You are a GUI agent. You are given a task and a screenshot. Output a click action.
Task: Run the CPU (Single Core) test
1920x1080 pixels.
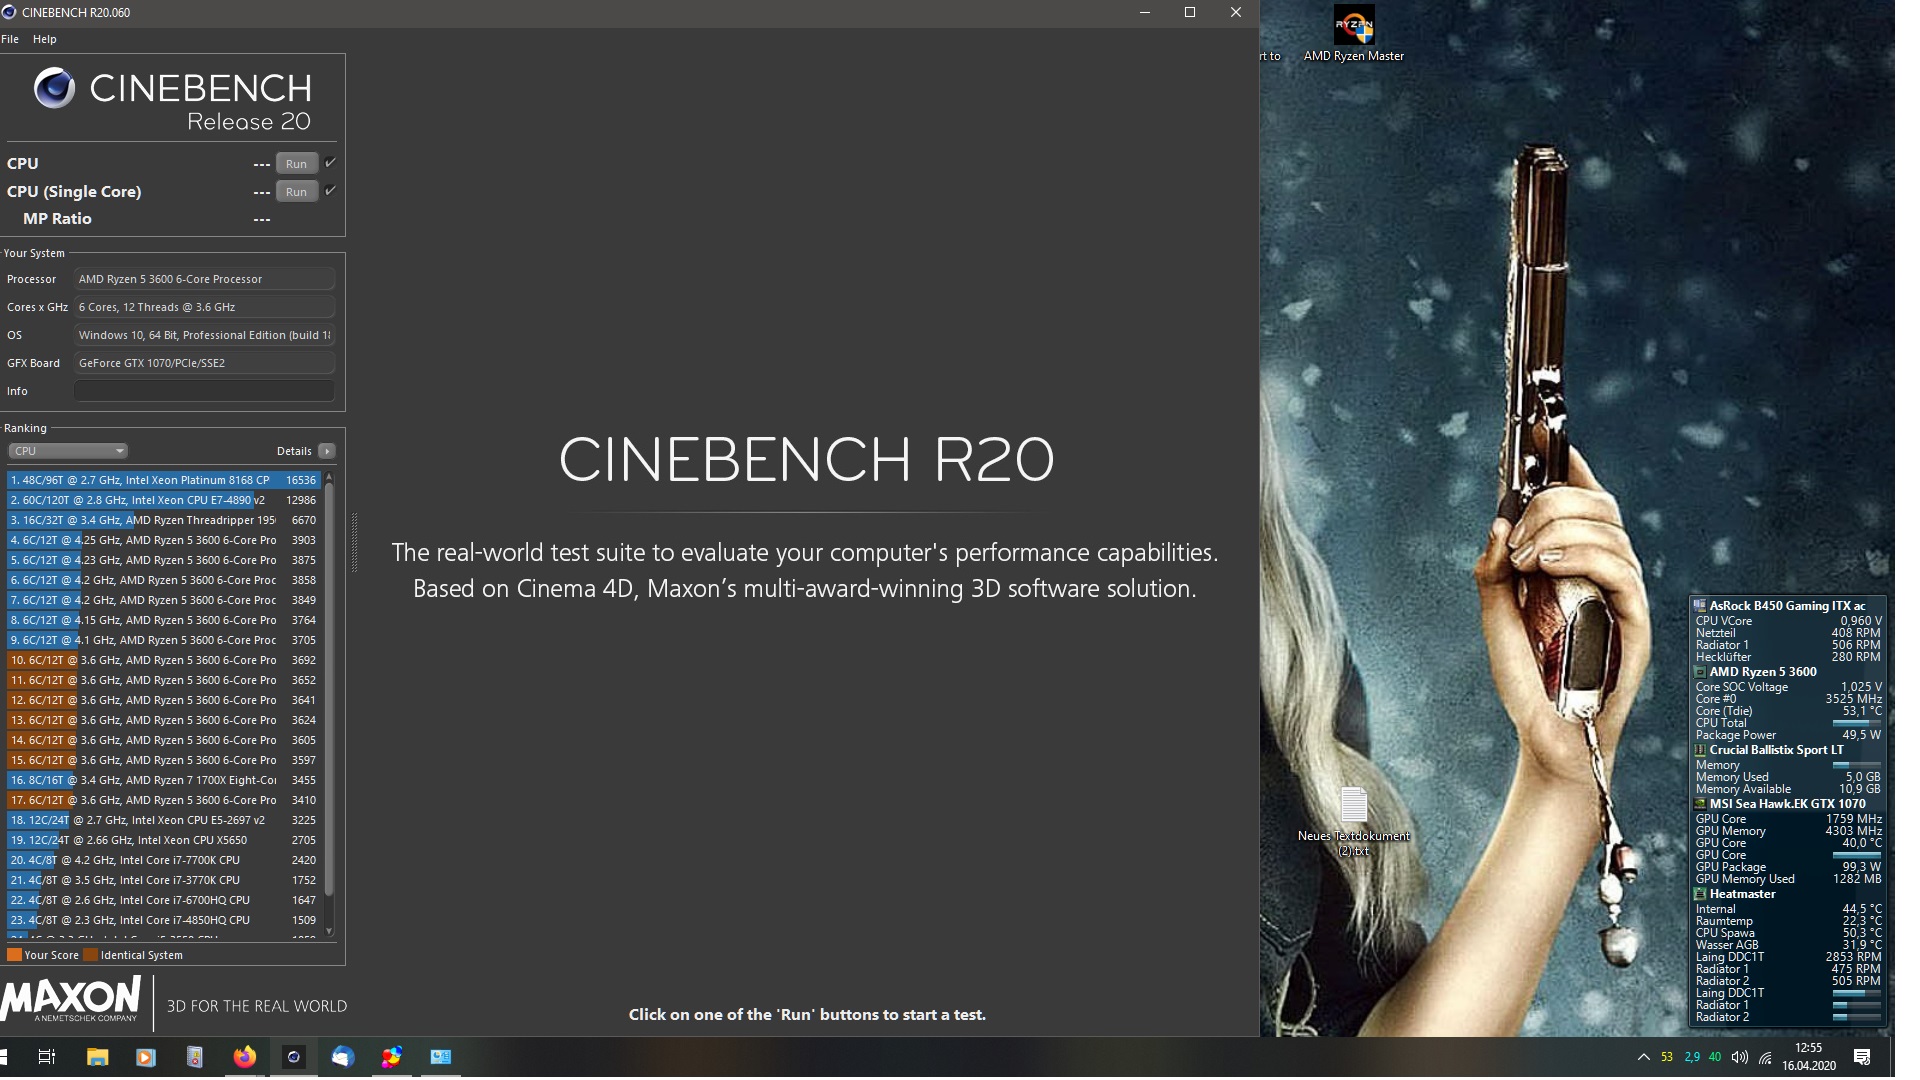pyautogui.click(x=297, y=191)
